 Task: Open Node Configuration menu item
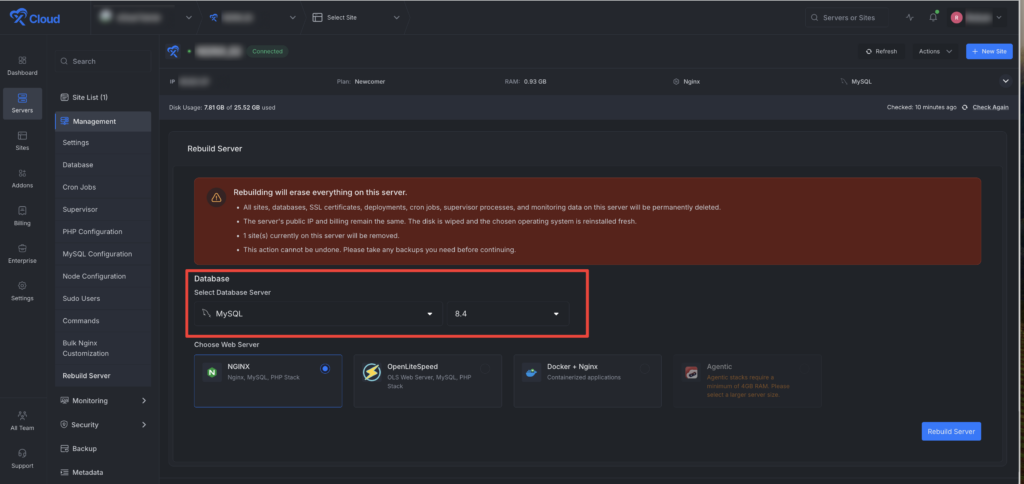pos(94,276)
